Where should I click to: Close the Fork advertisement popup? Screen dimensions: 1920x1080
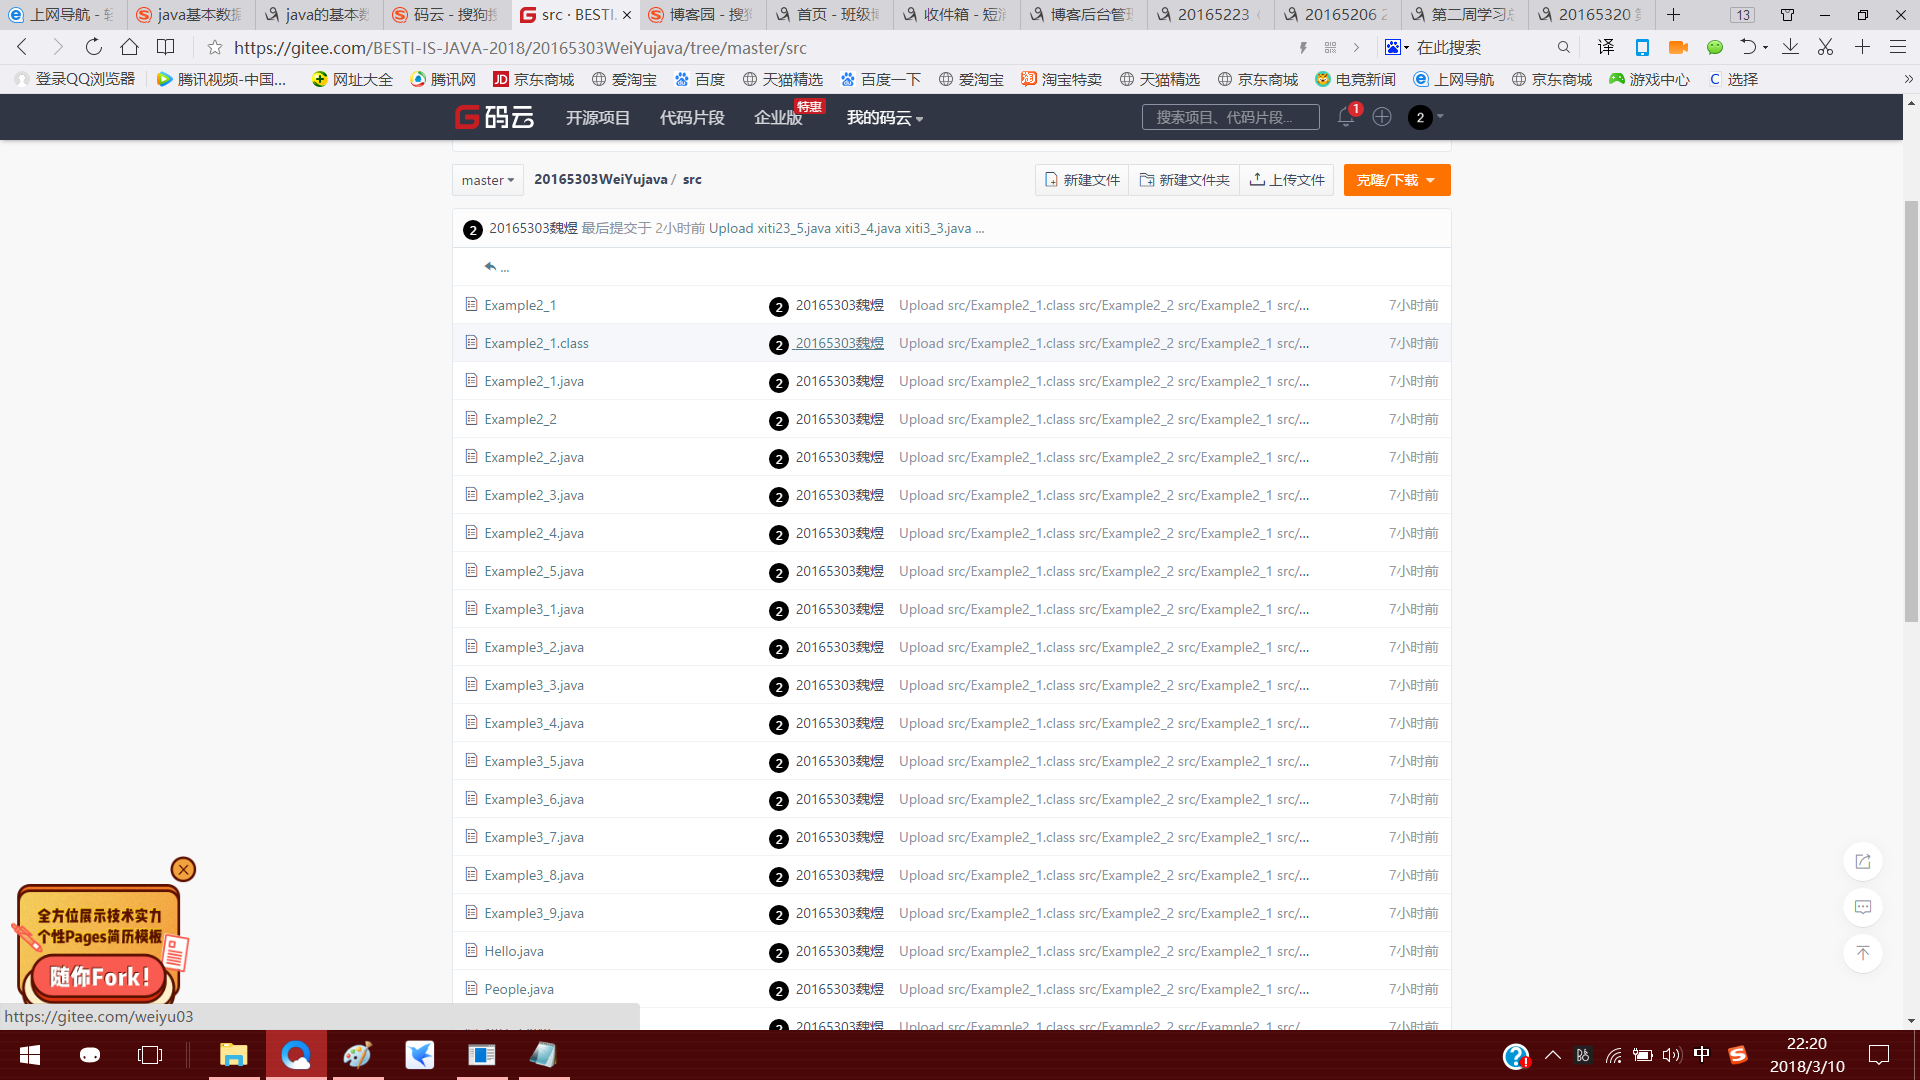pyautogui.click(x=183, y=869)
